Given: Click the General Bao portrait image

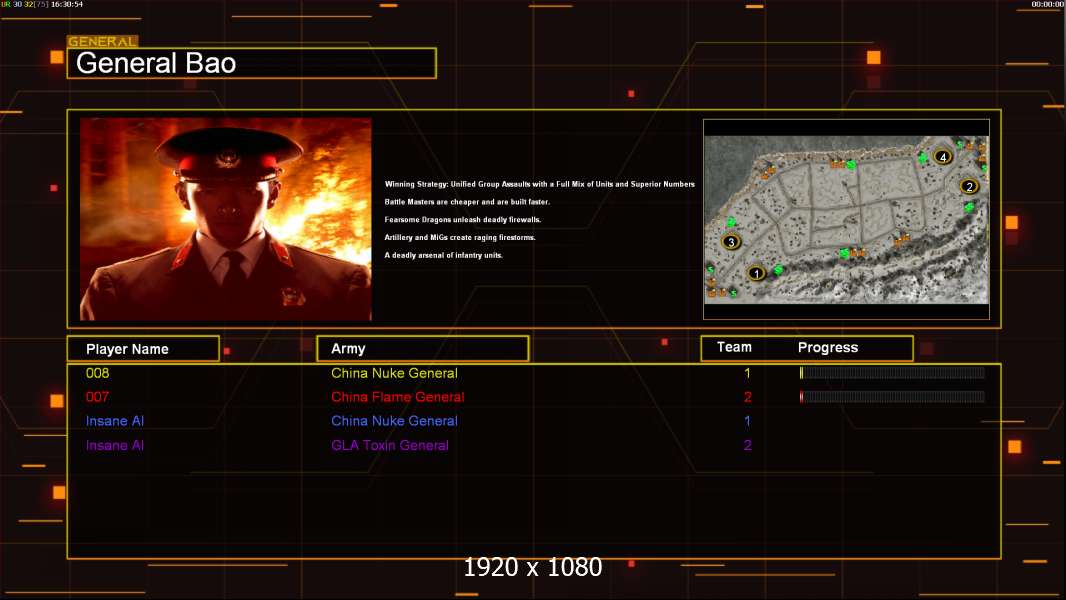Looking at the screenshot, I should pos(226,219).
